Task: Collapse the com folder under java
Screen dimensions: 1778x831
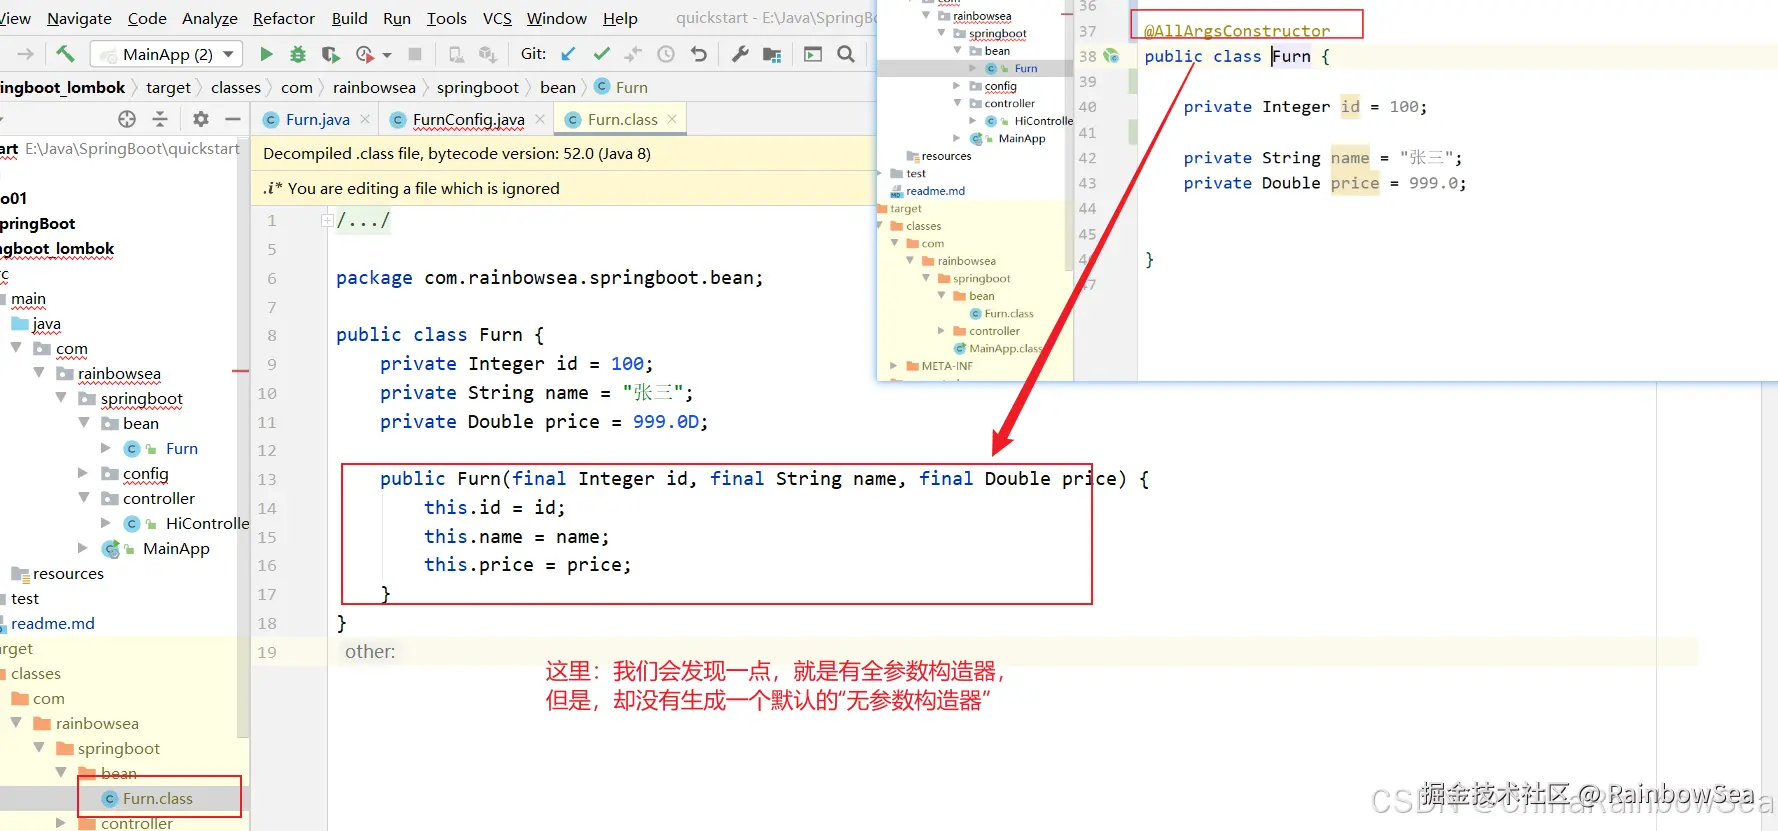Action: tap(16, 348)
